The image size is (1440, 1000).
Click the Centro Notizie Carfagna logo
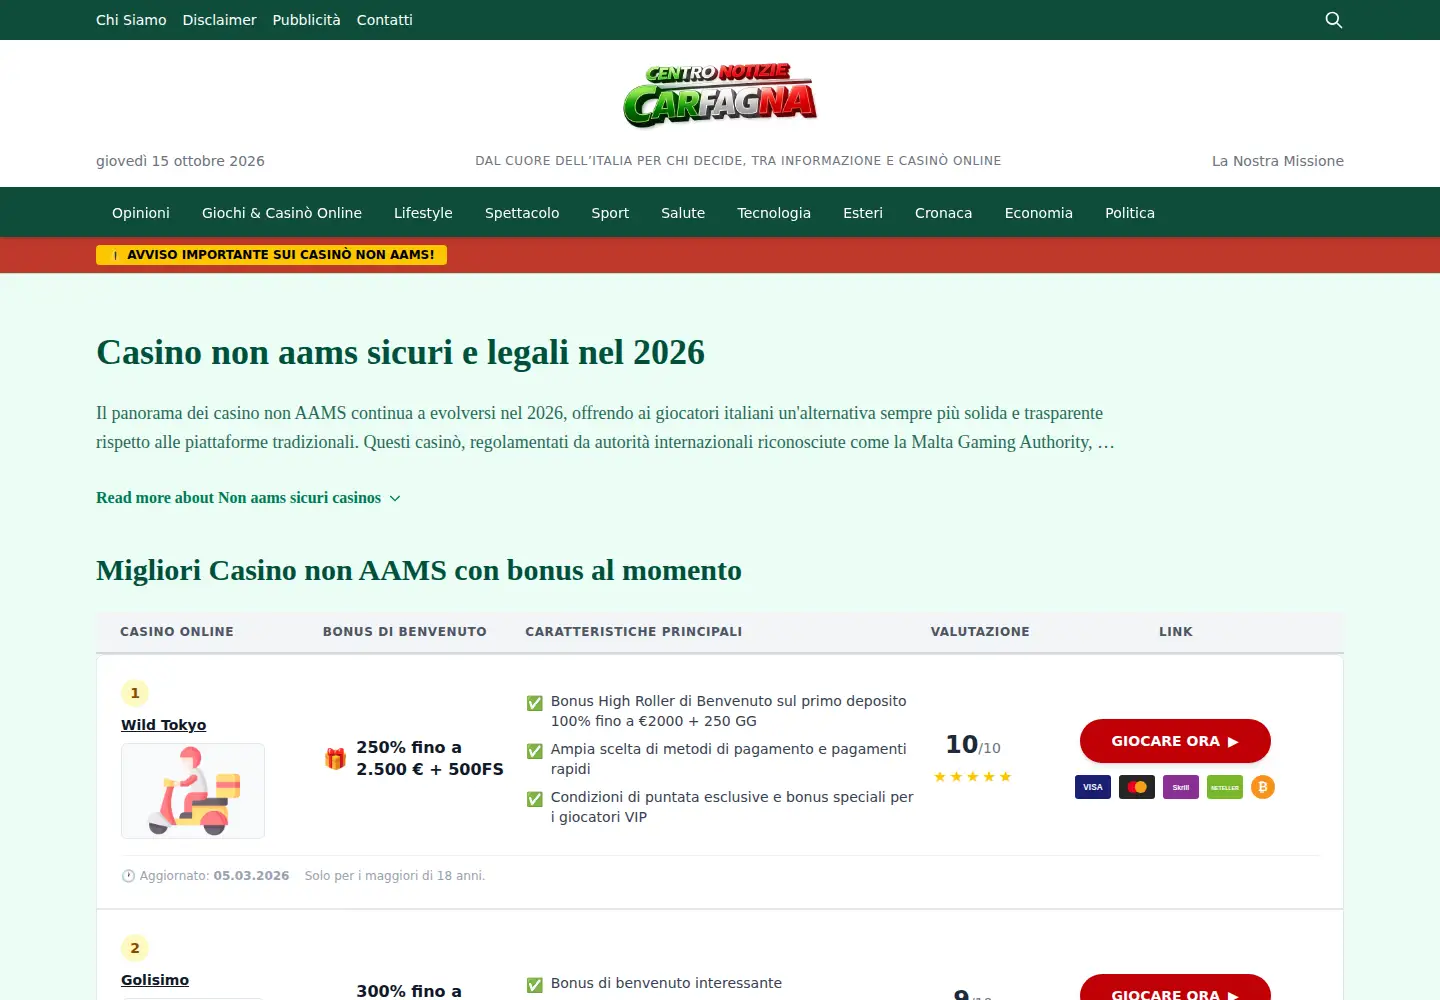(x=720, y=96)
